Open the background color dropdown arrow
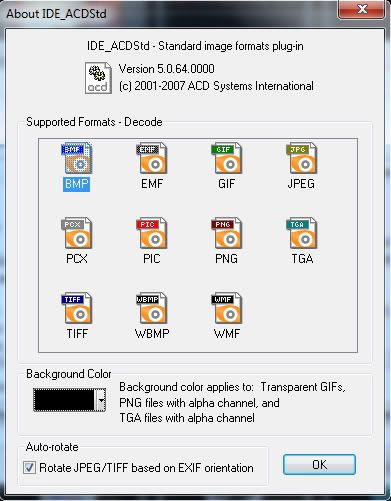391x501 pixels. pos(101,400)
